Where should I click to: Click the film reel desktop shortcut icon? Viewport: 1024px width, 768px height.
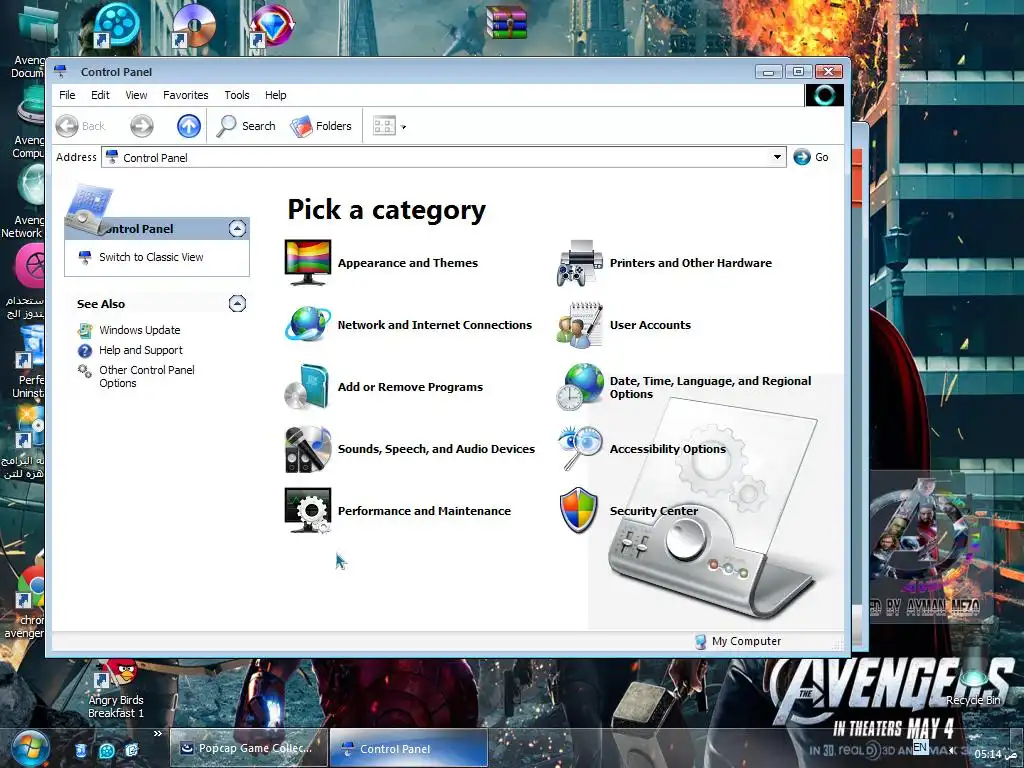click(x=116, y=25)
